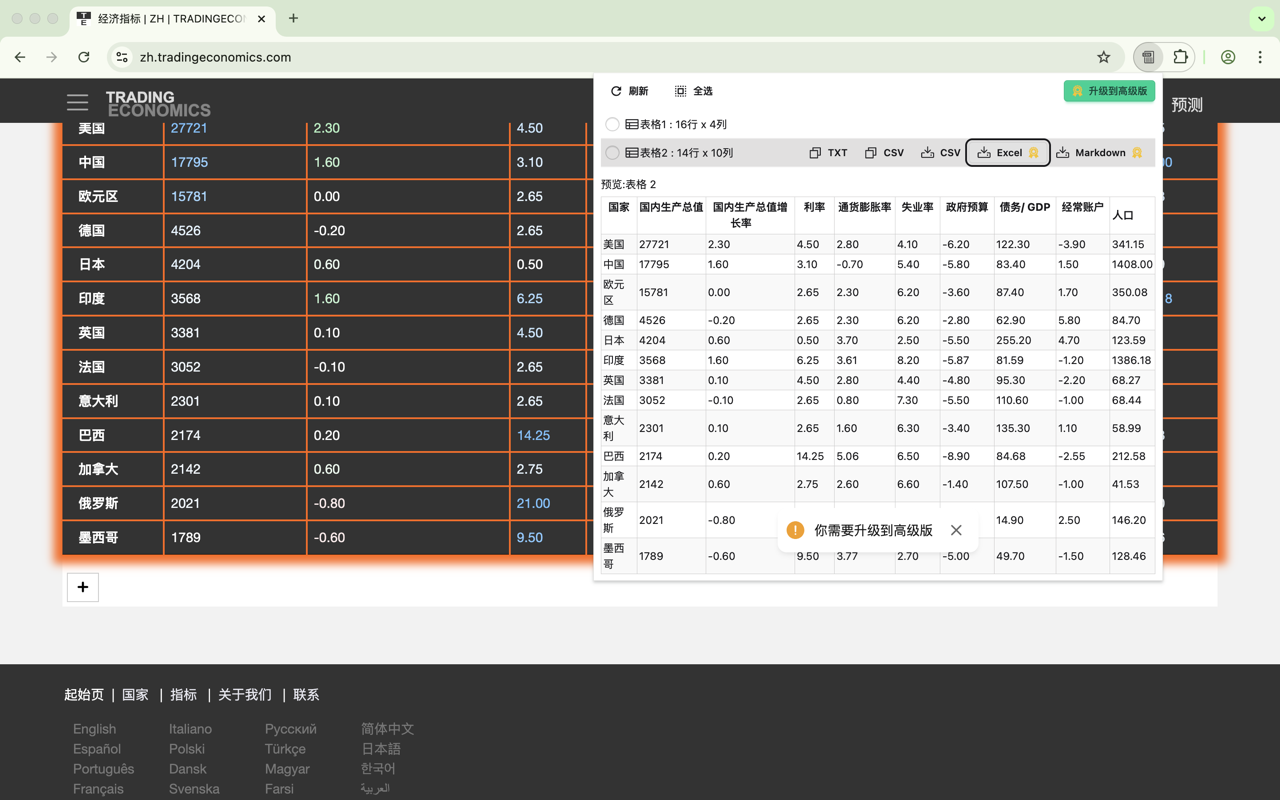Click the browser forward arrow
Screen dimensions: 1280x800
click(52, 57)
